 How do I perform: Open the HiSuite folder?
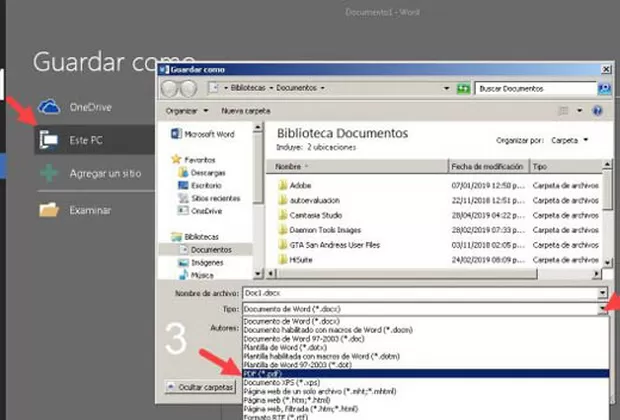point(295,260)
